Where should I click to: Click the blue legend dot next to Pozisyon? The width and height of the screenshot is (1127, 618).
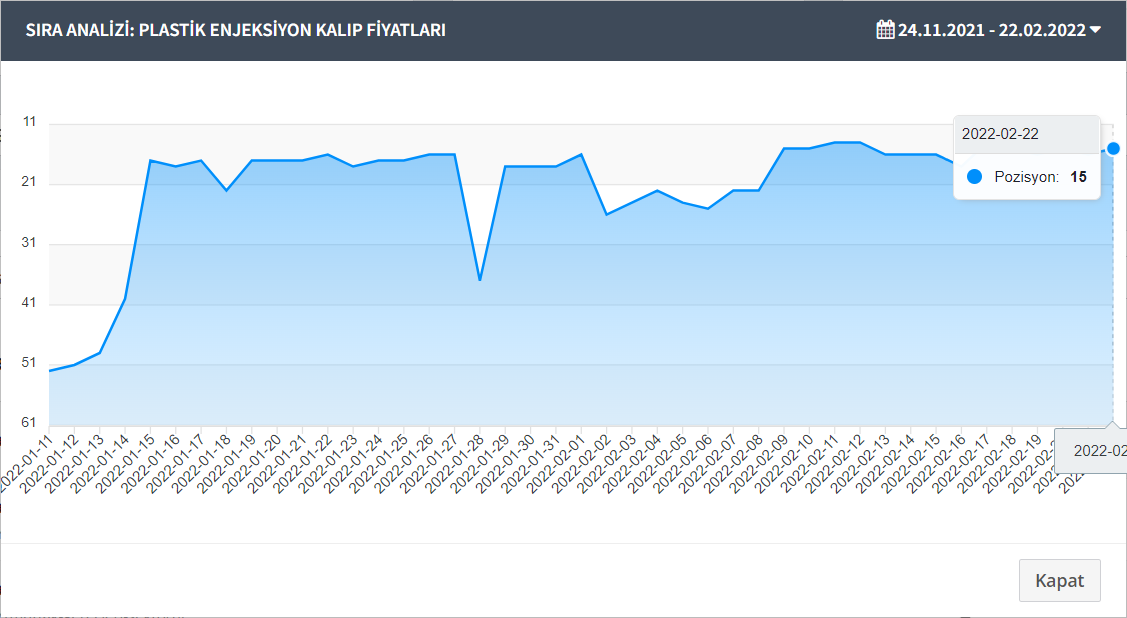tap(975, 177)
